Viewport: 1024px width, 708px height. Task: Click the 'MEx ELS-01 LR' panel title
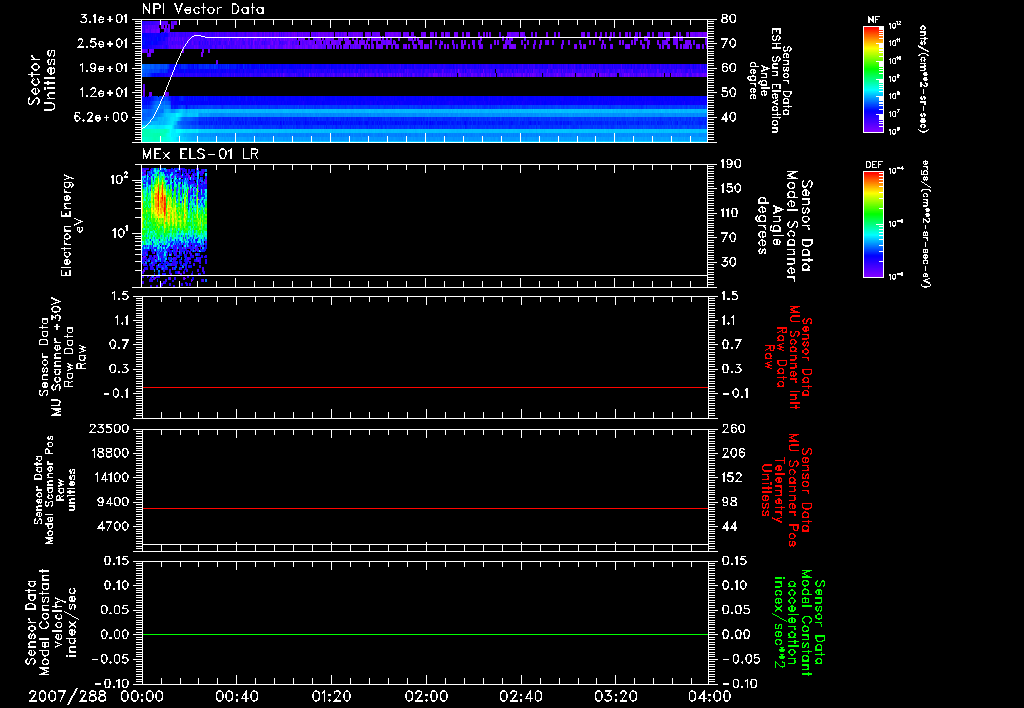click(200, 154)
